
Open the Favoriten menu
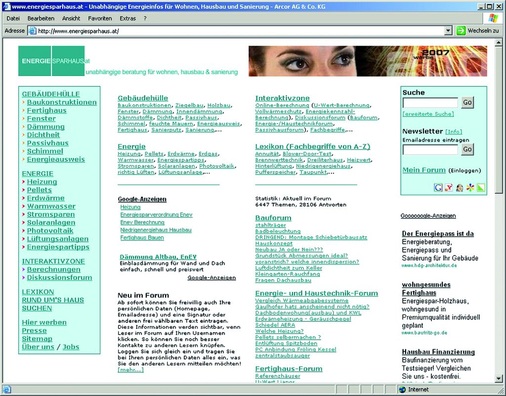(x=100, y=19)
